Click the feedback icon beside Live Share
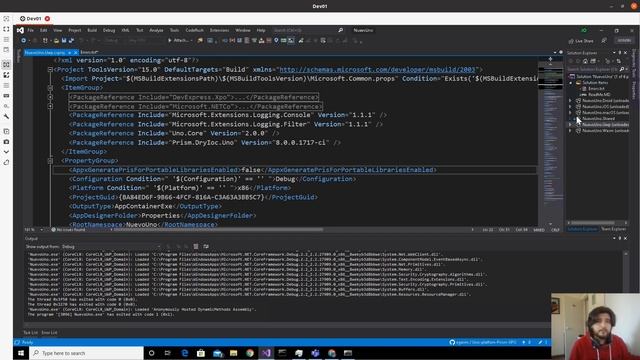The image size is (640, 360). click(x=604, y=40)
